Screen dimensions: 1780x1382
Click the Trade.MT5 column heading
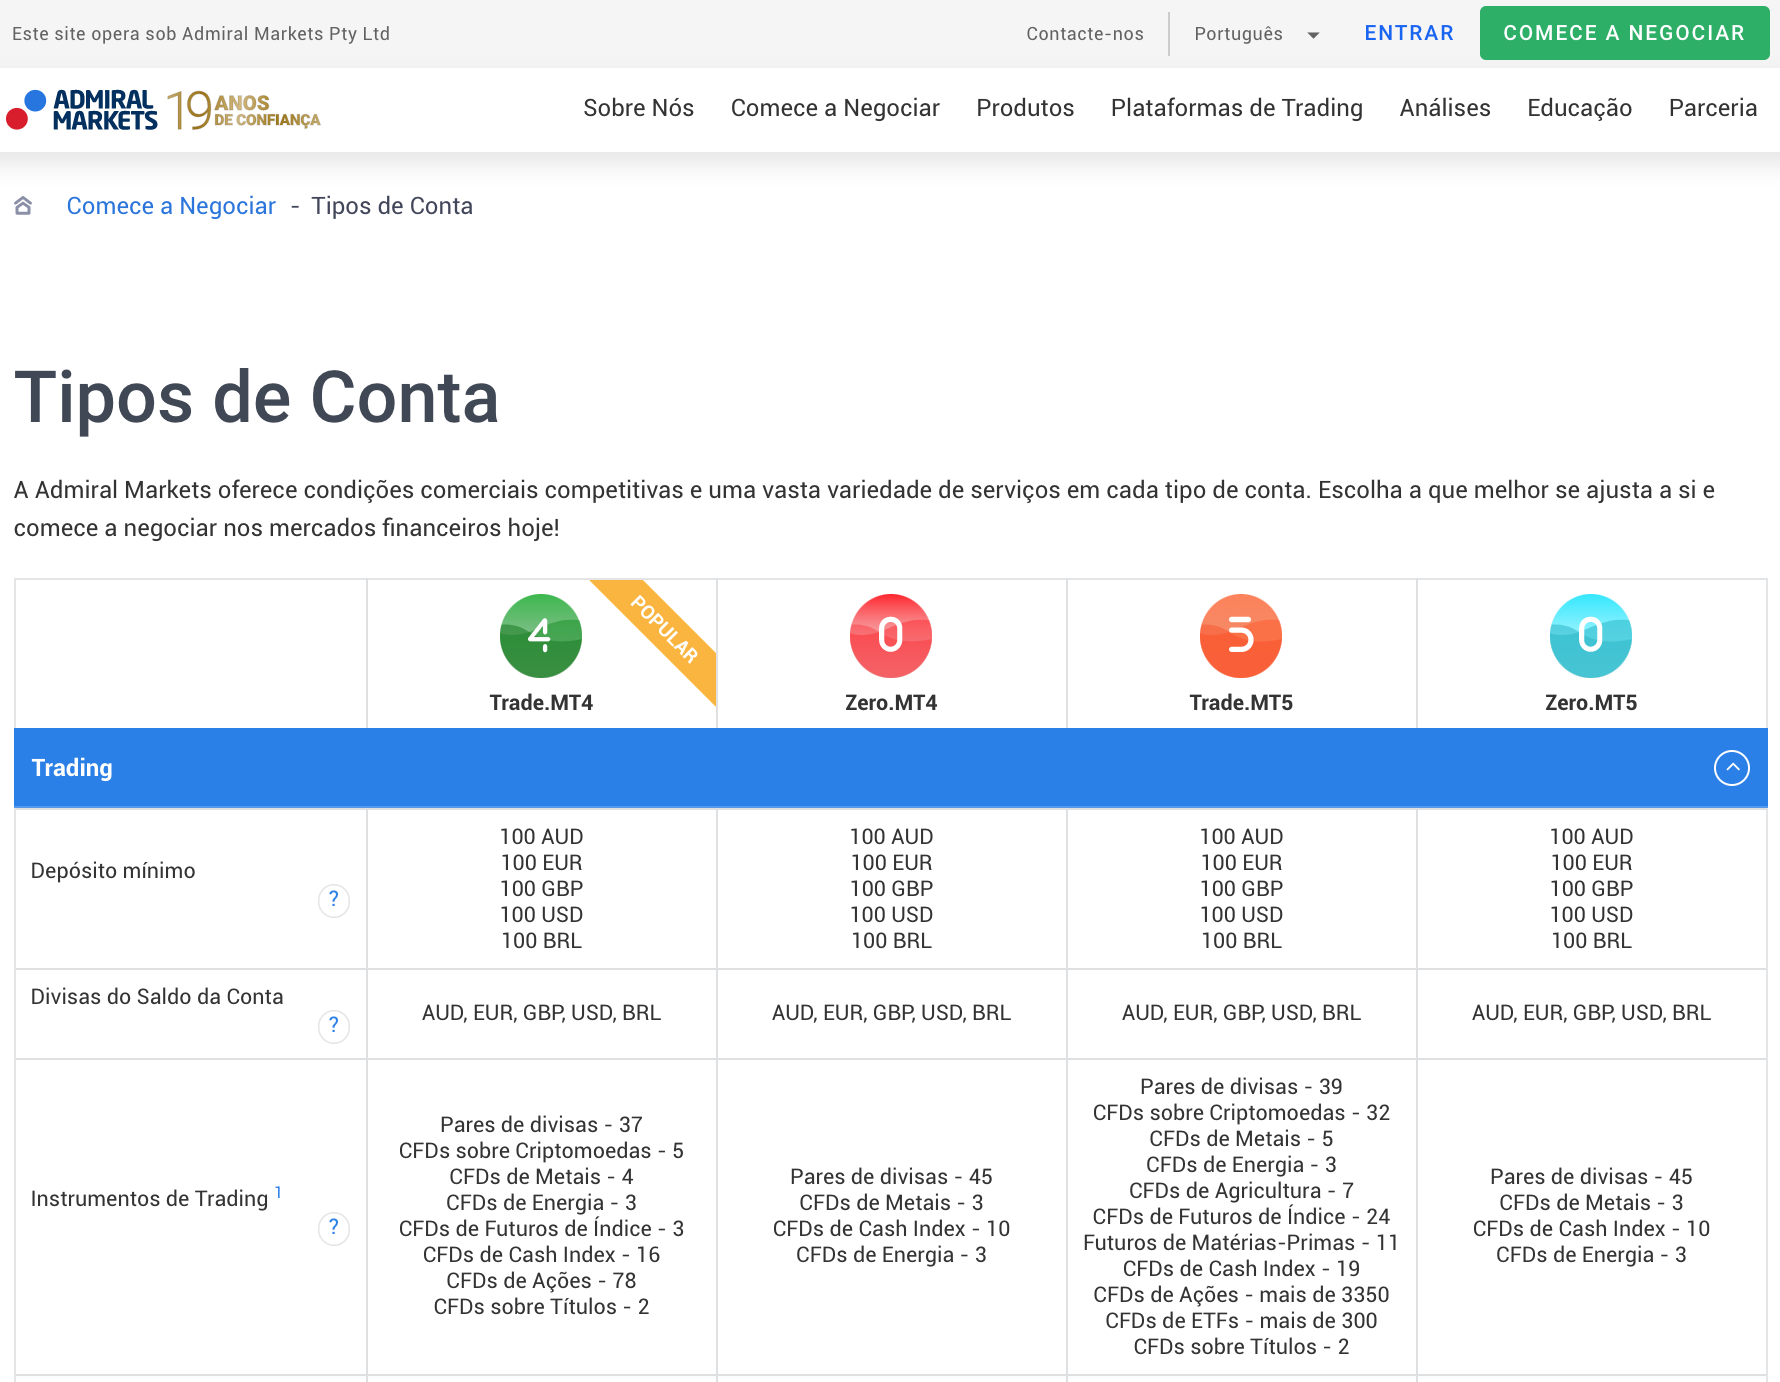click(1241, 703)
